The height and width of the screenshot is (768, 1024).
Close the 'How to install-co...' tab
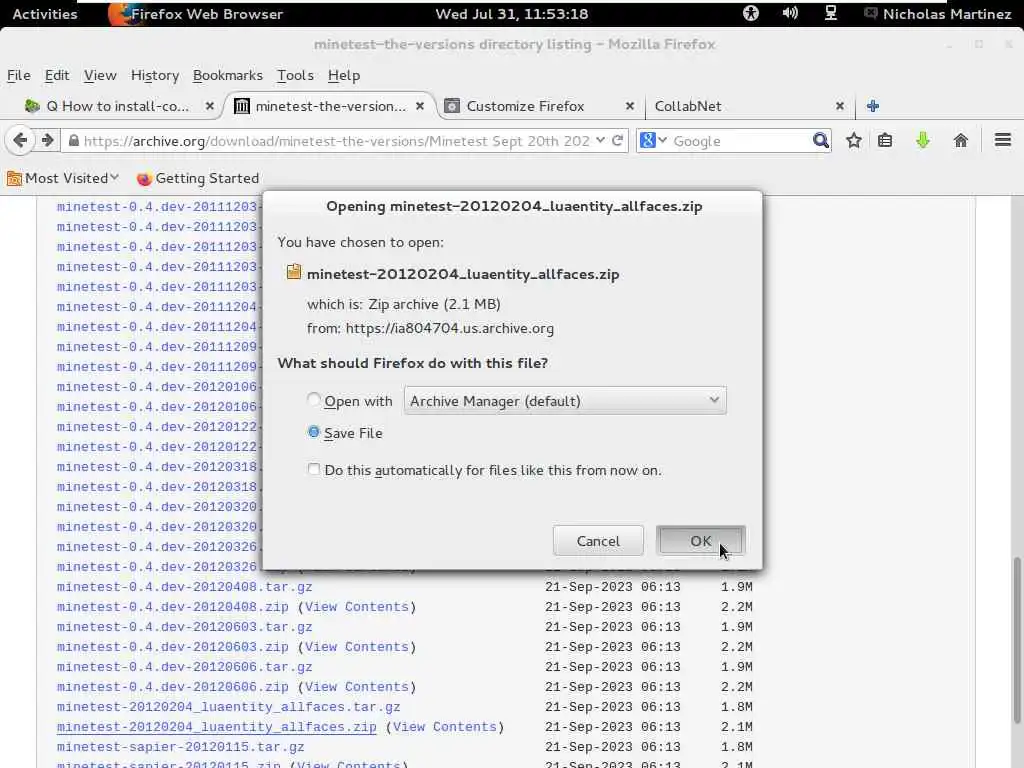tap(210, 106)
